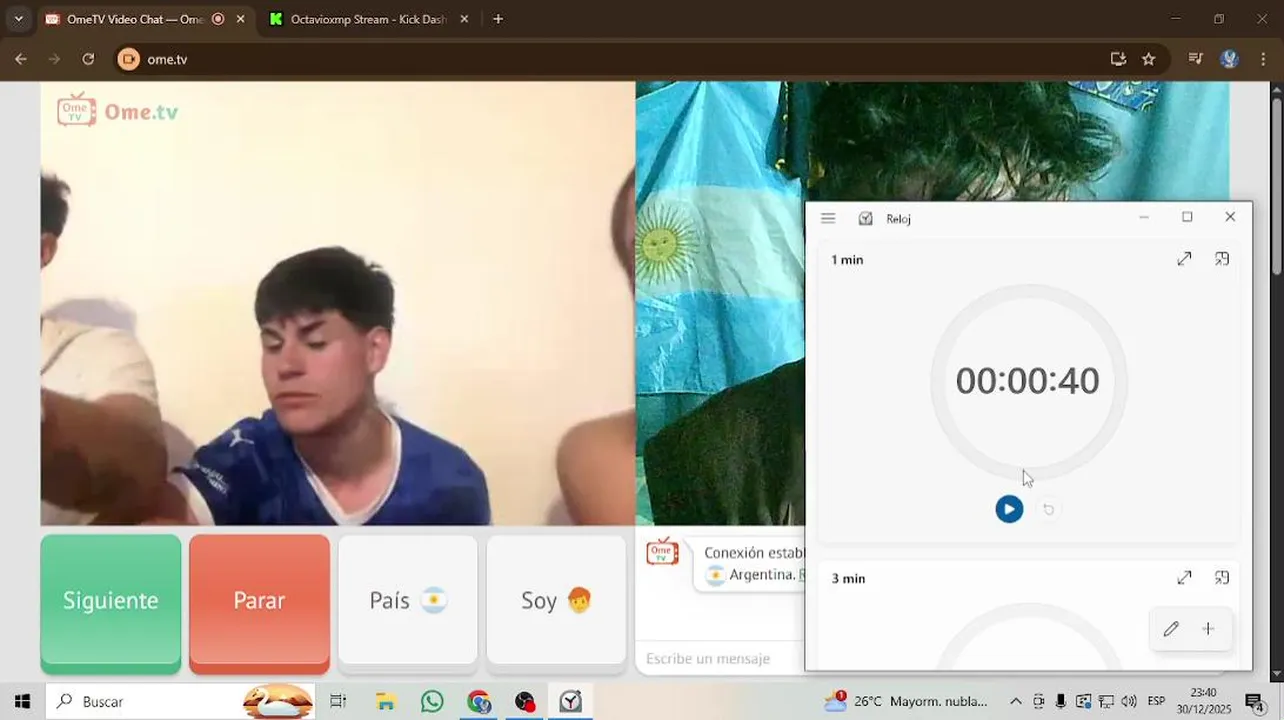The height and width of the screenshot is (720, 1284).
Task: Keep the 1 min timer on top
Action: (1222, 259)
